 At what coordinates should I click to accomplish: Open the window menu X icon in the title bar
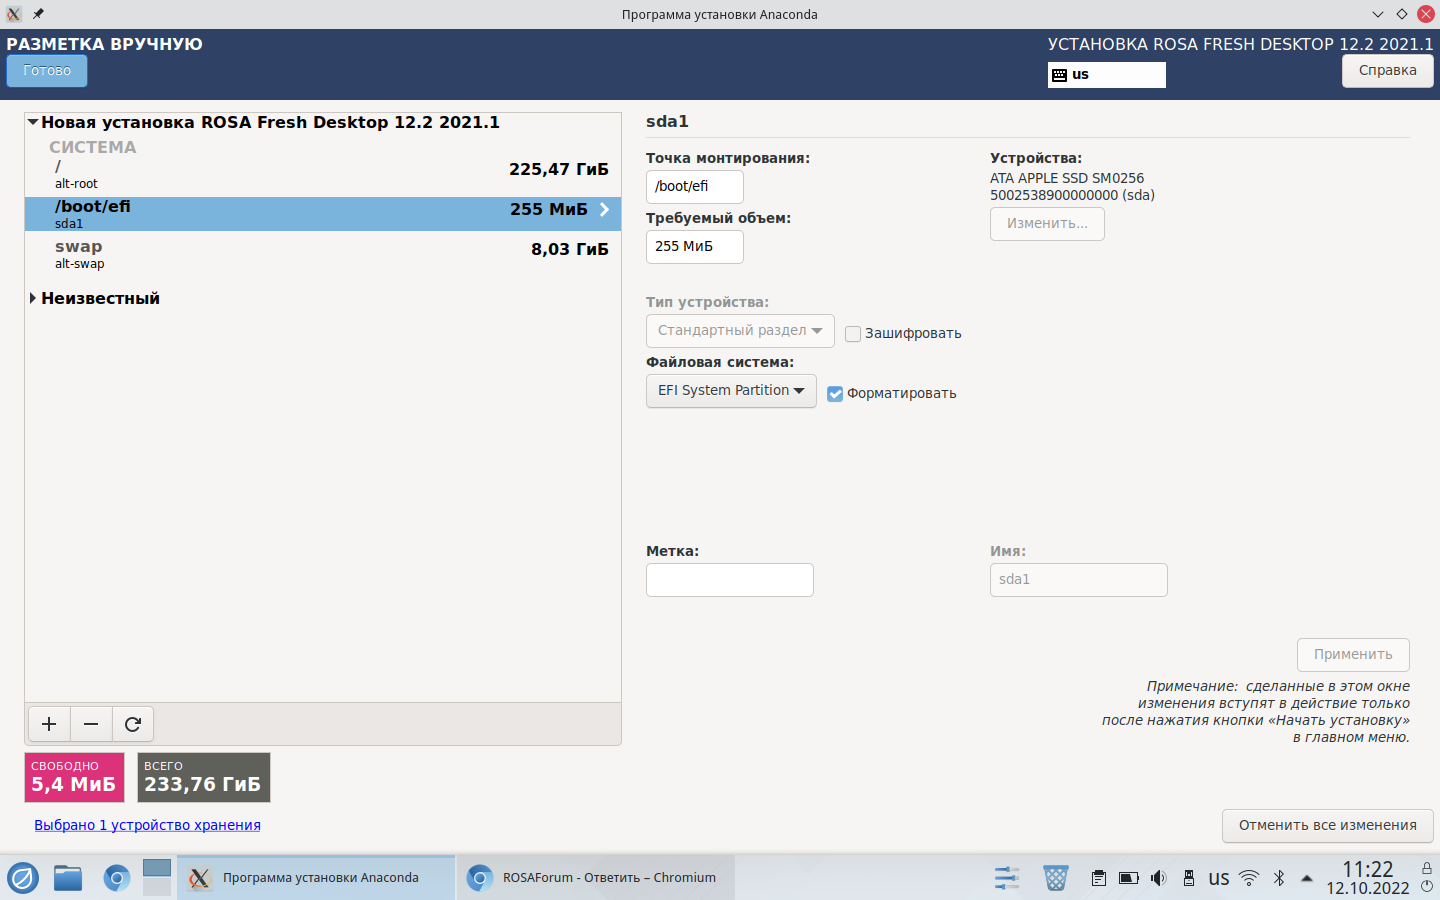(14, 14)
